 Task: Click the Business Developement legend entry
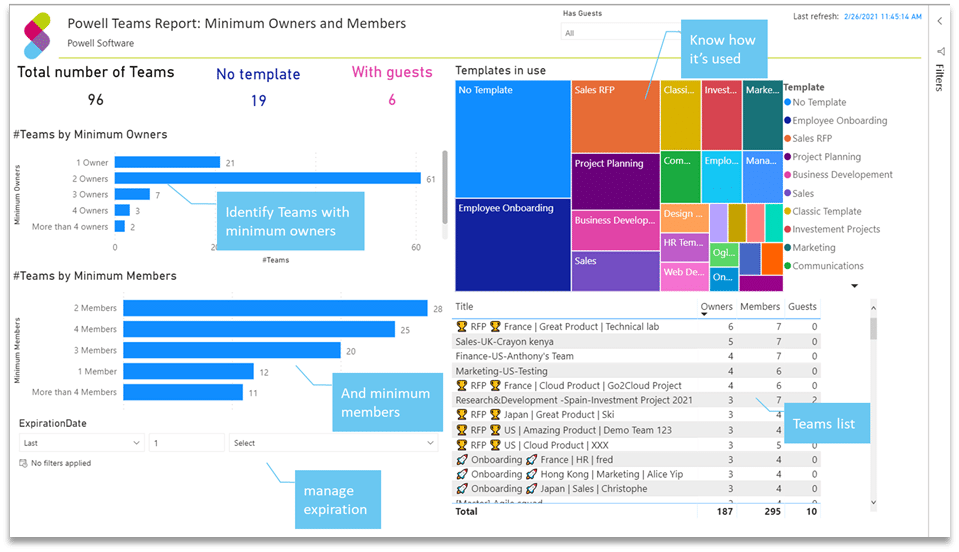pos(839,175)
